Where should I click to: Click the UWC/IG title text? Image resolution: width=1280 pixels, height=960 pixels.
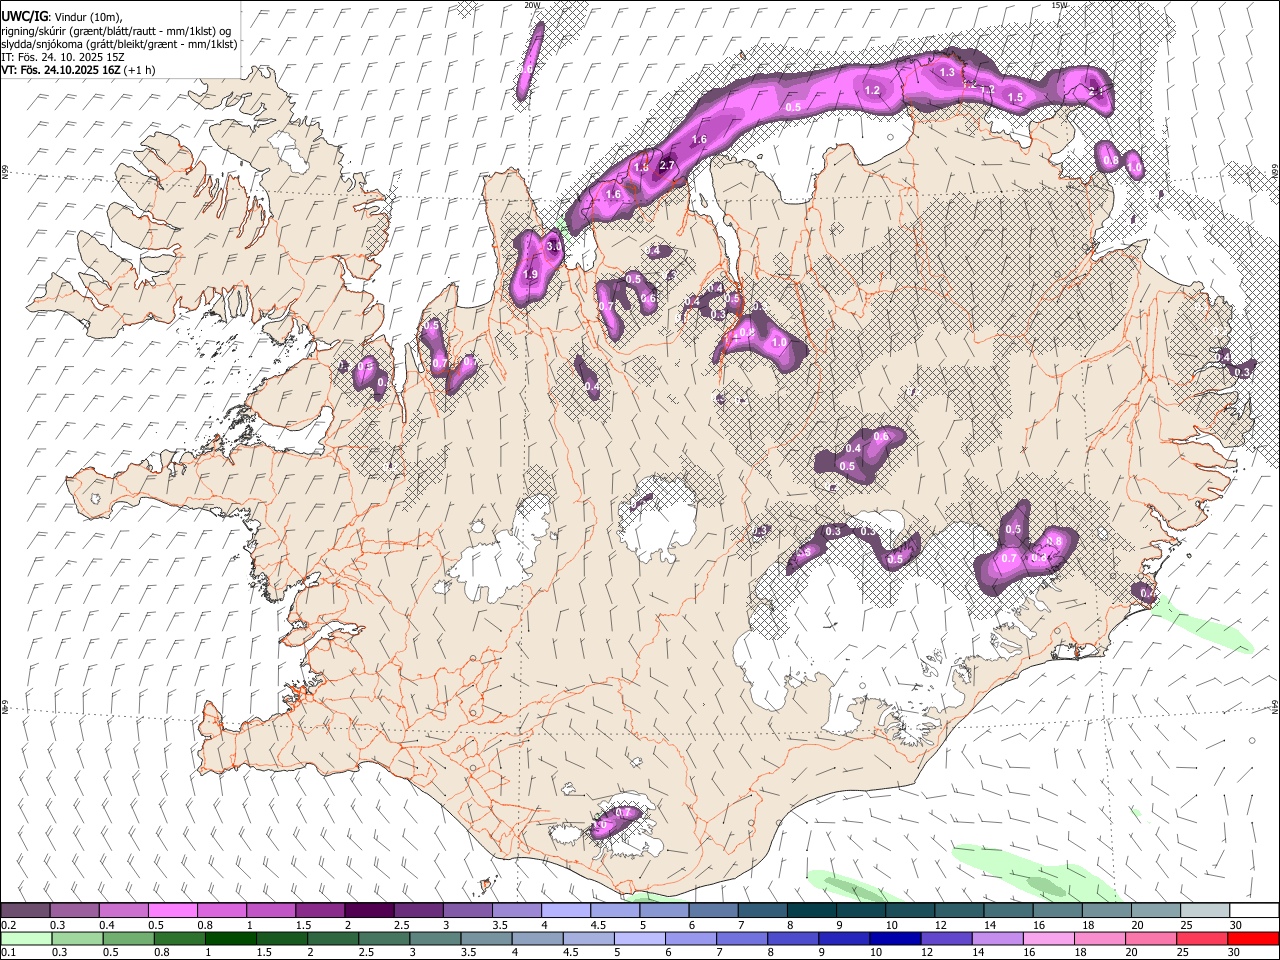click(23, 17)
